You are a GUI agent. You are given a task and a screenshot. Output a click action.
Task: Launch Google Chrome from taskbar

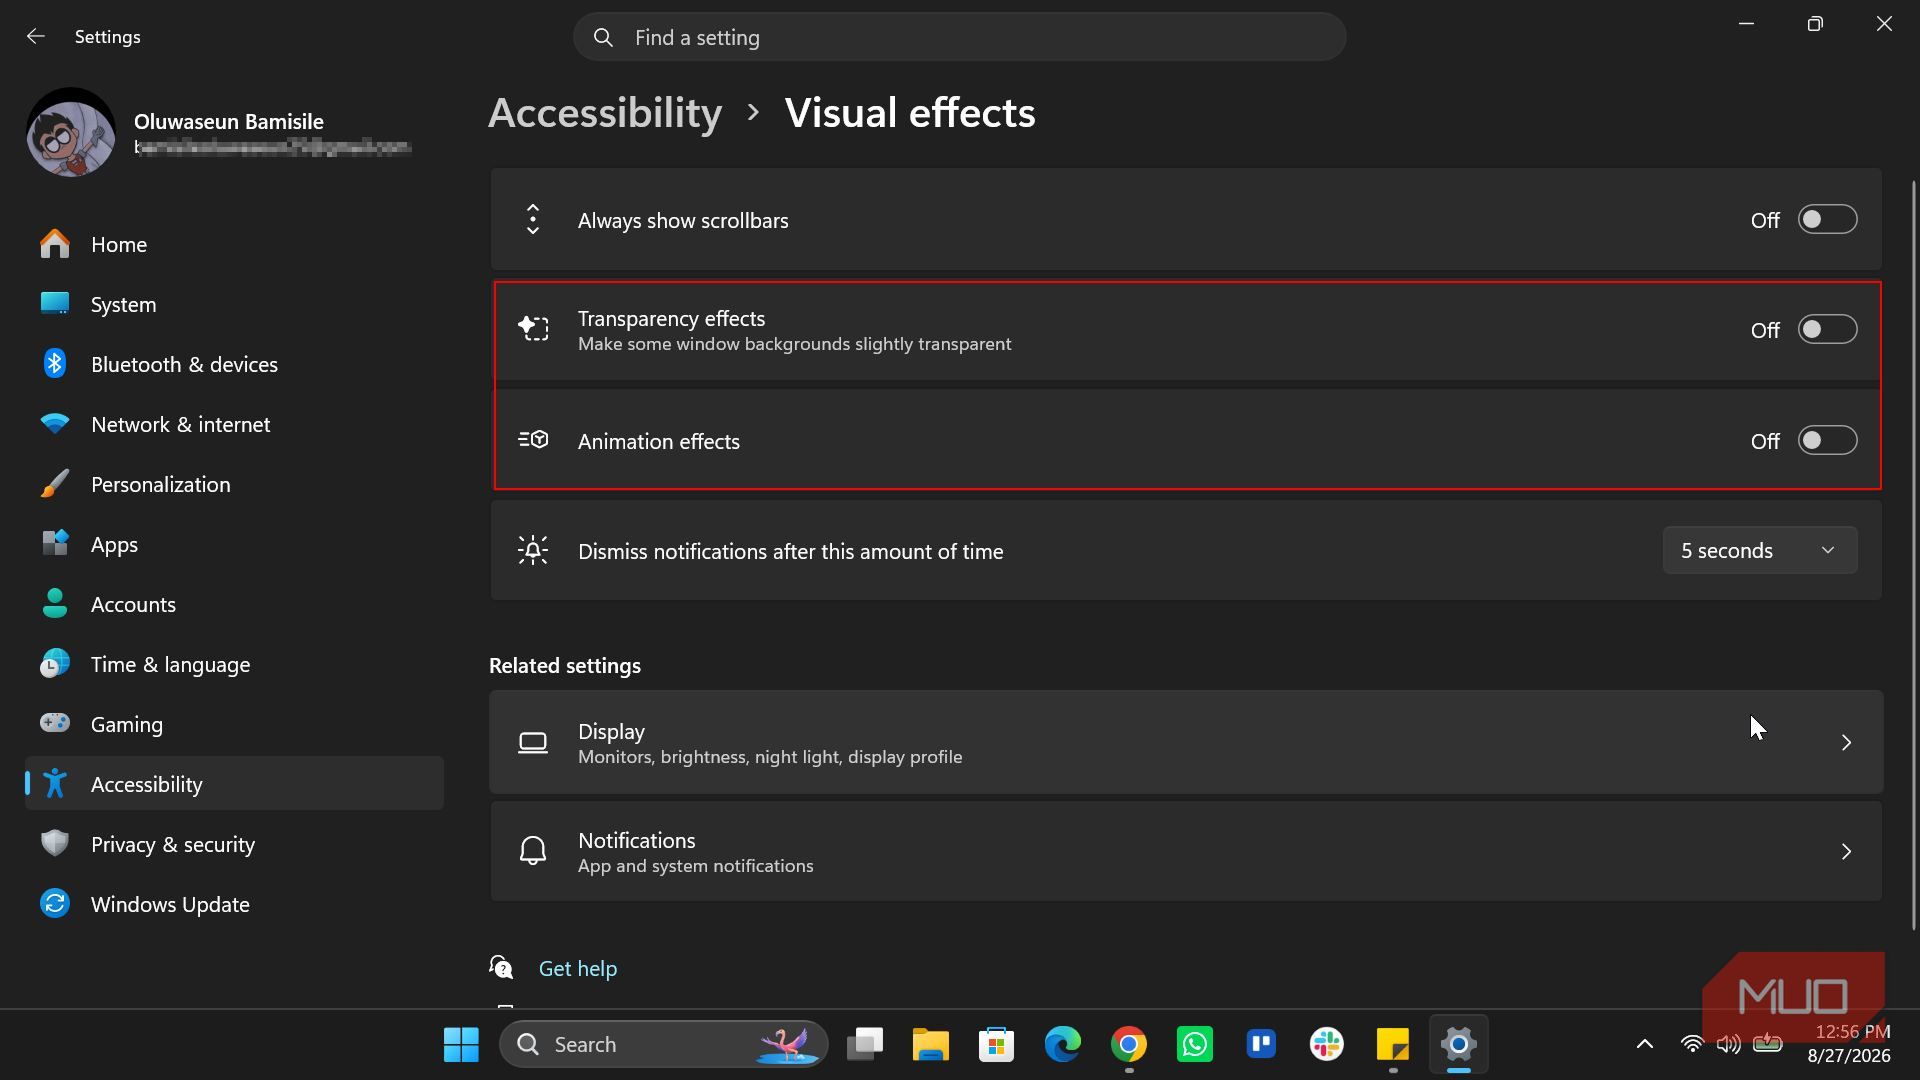1128,1045
